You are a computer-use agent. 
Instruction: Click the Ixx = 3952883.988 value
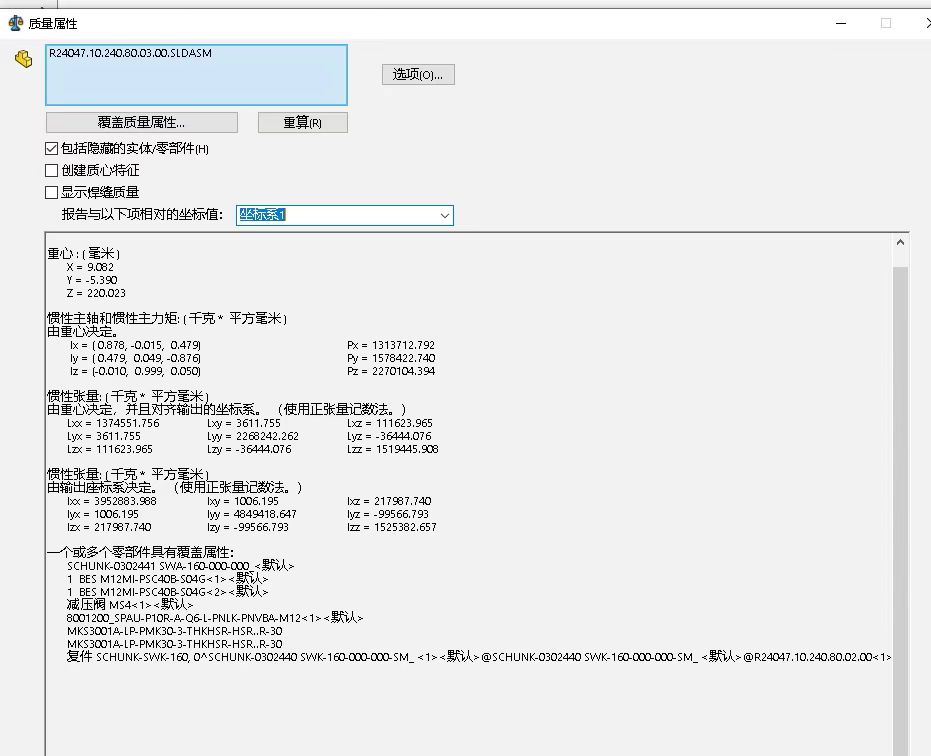pos(112,501)
